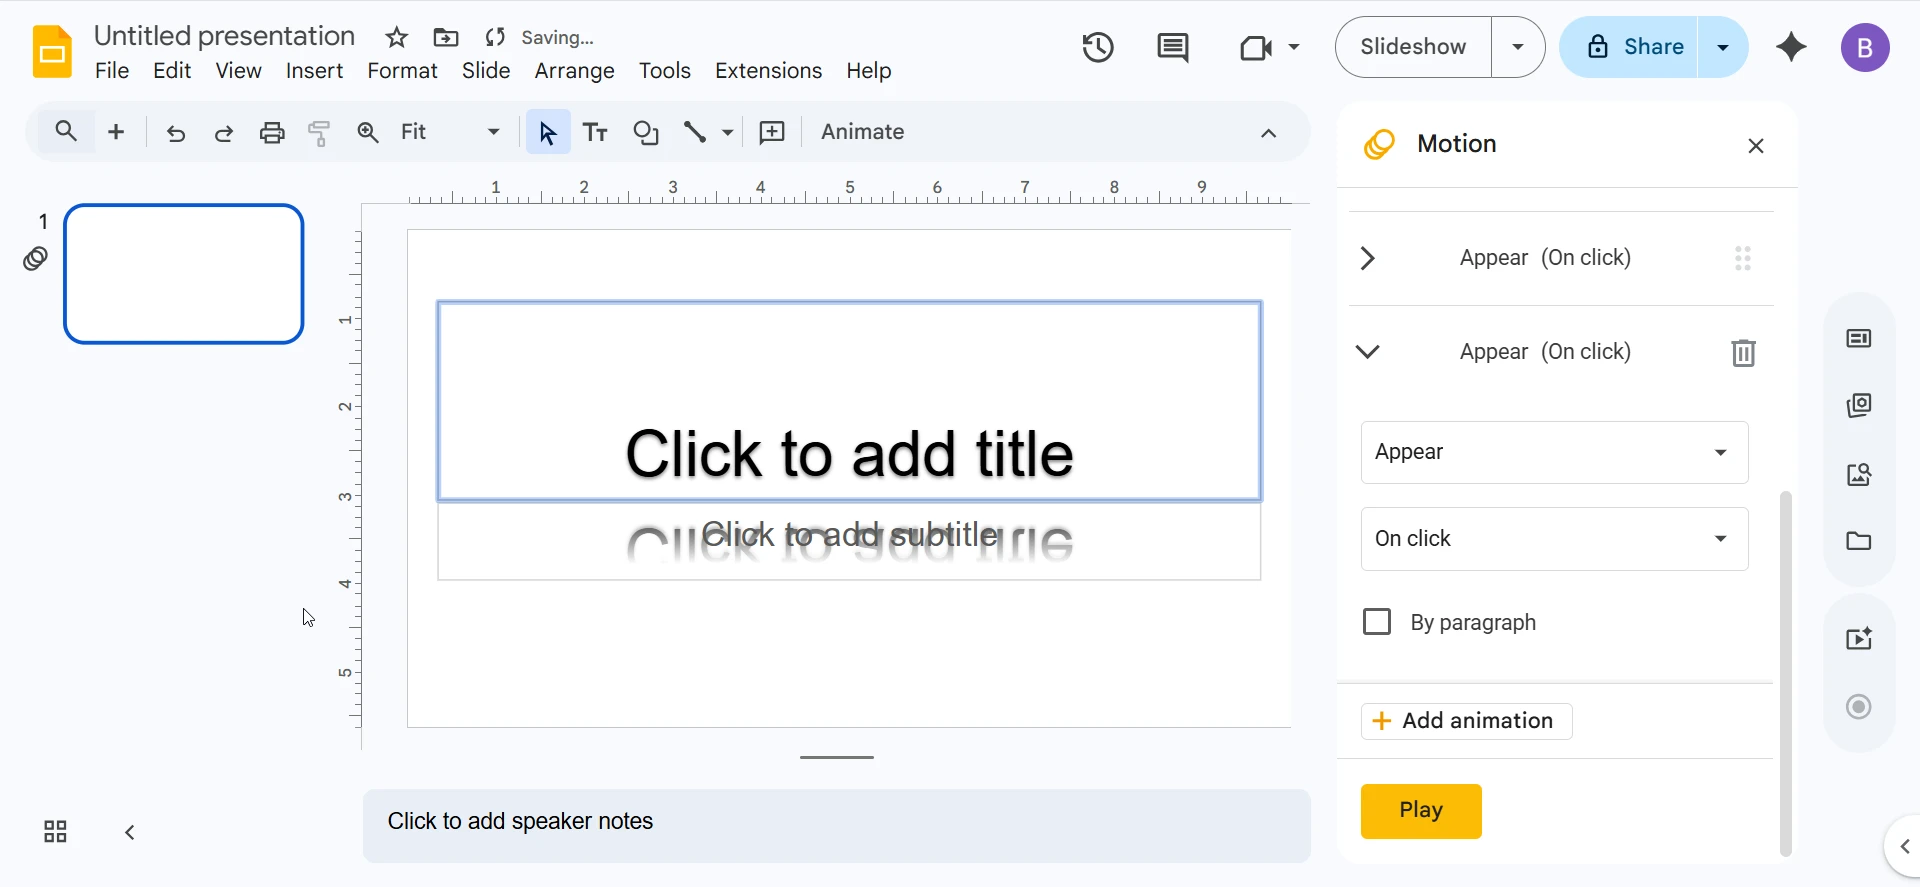Select the Text box tool
The width and height of the screenshot is (1920, 887).
coord(595,132)
